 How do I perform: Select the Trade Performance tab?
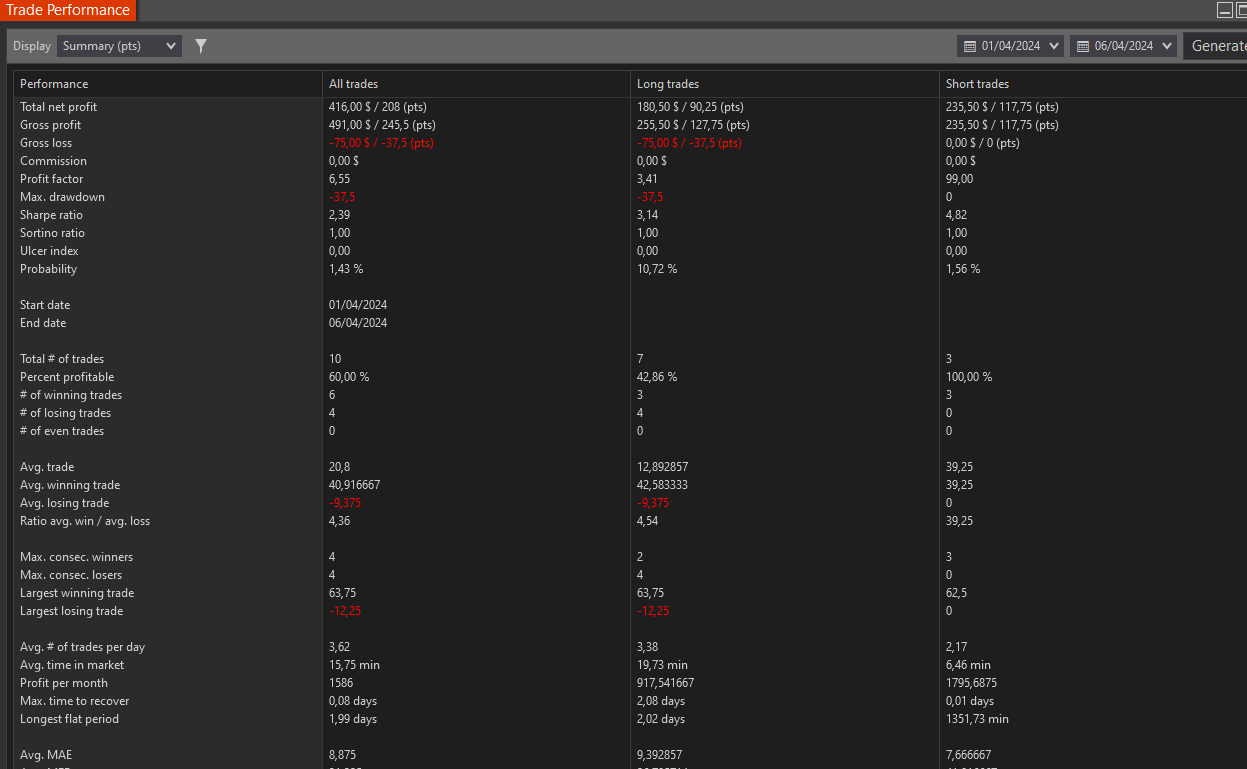68,10
